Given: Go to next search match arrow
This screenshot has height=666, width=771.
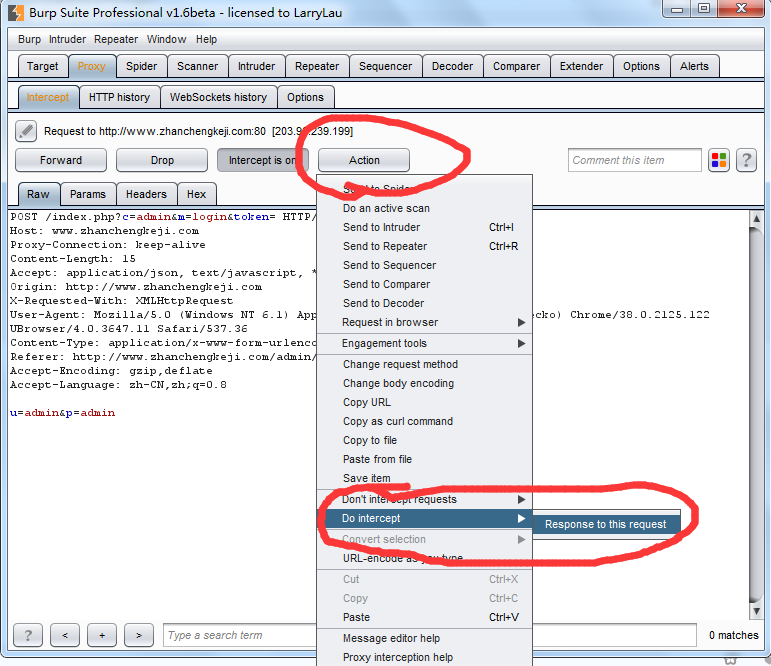Looking at the screenshot, I should pos(139,635).
